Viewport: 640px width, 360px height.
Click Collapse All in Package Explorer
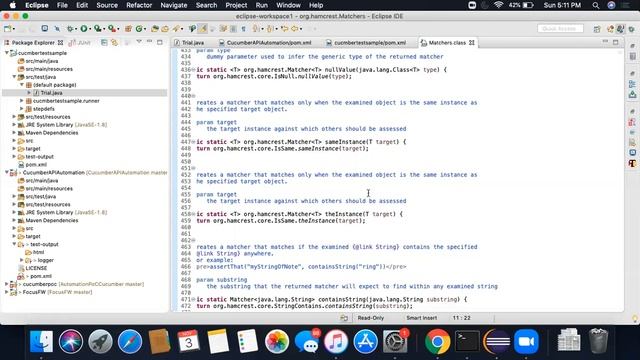tap(104, 42)
